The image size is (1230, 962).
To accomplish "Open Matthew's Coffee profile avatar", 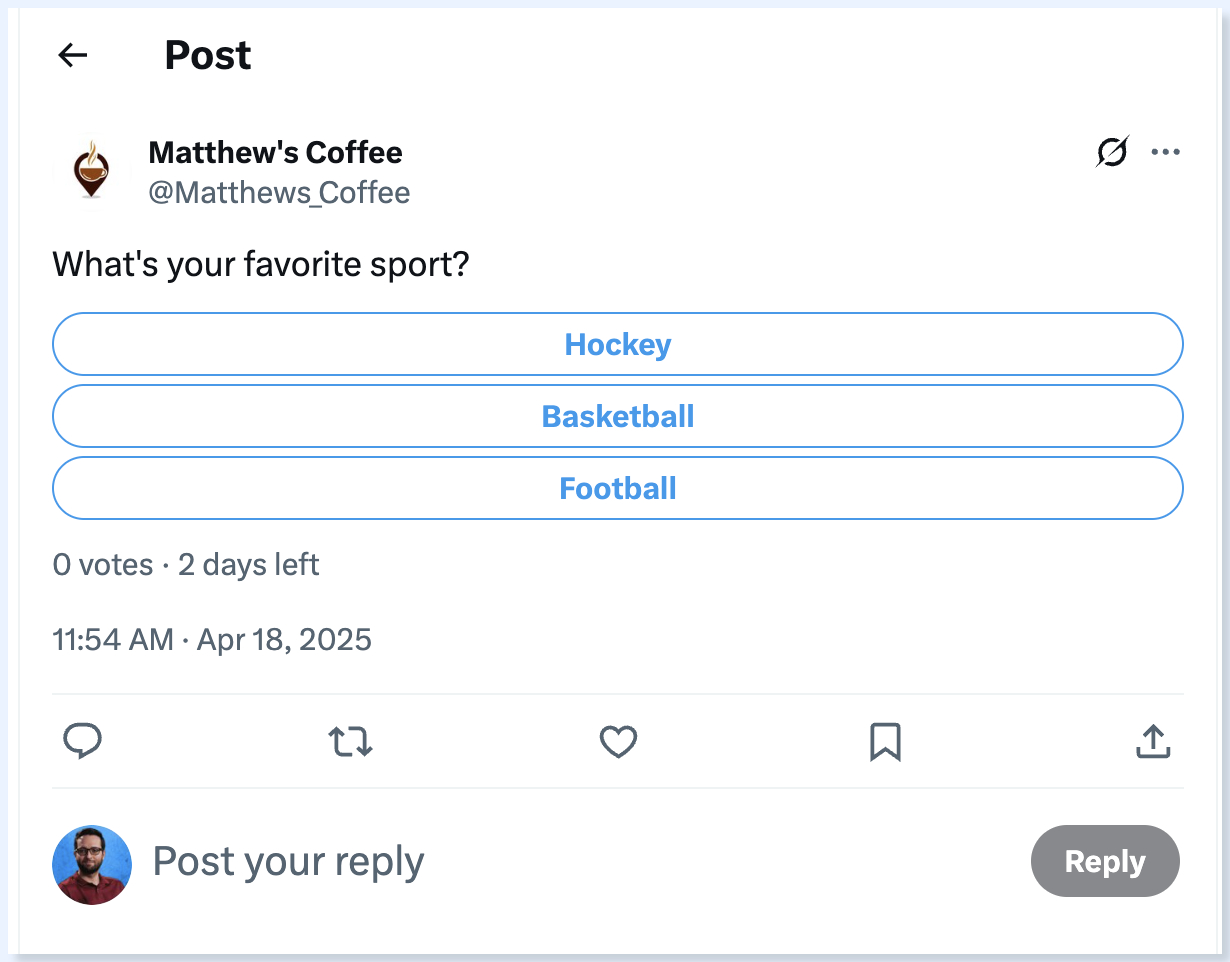I will pyautogui.click(x=92, y=172).
